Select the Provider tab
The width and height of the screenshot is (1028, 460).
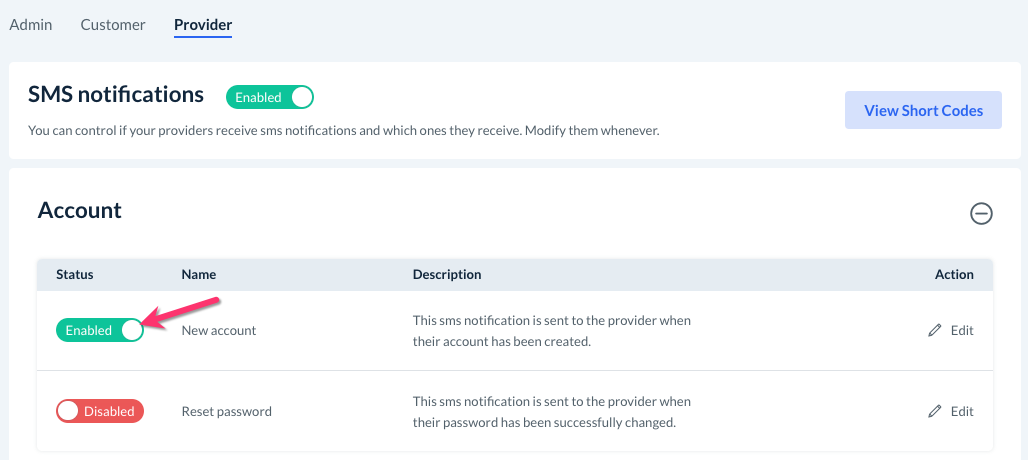203,24
